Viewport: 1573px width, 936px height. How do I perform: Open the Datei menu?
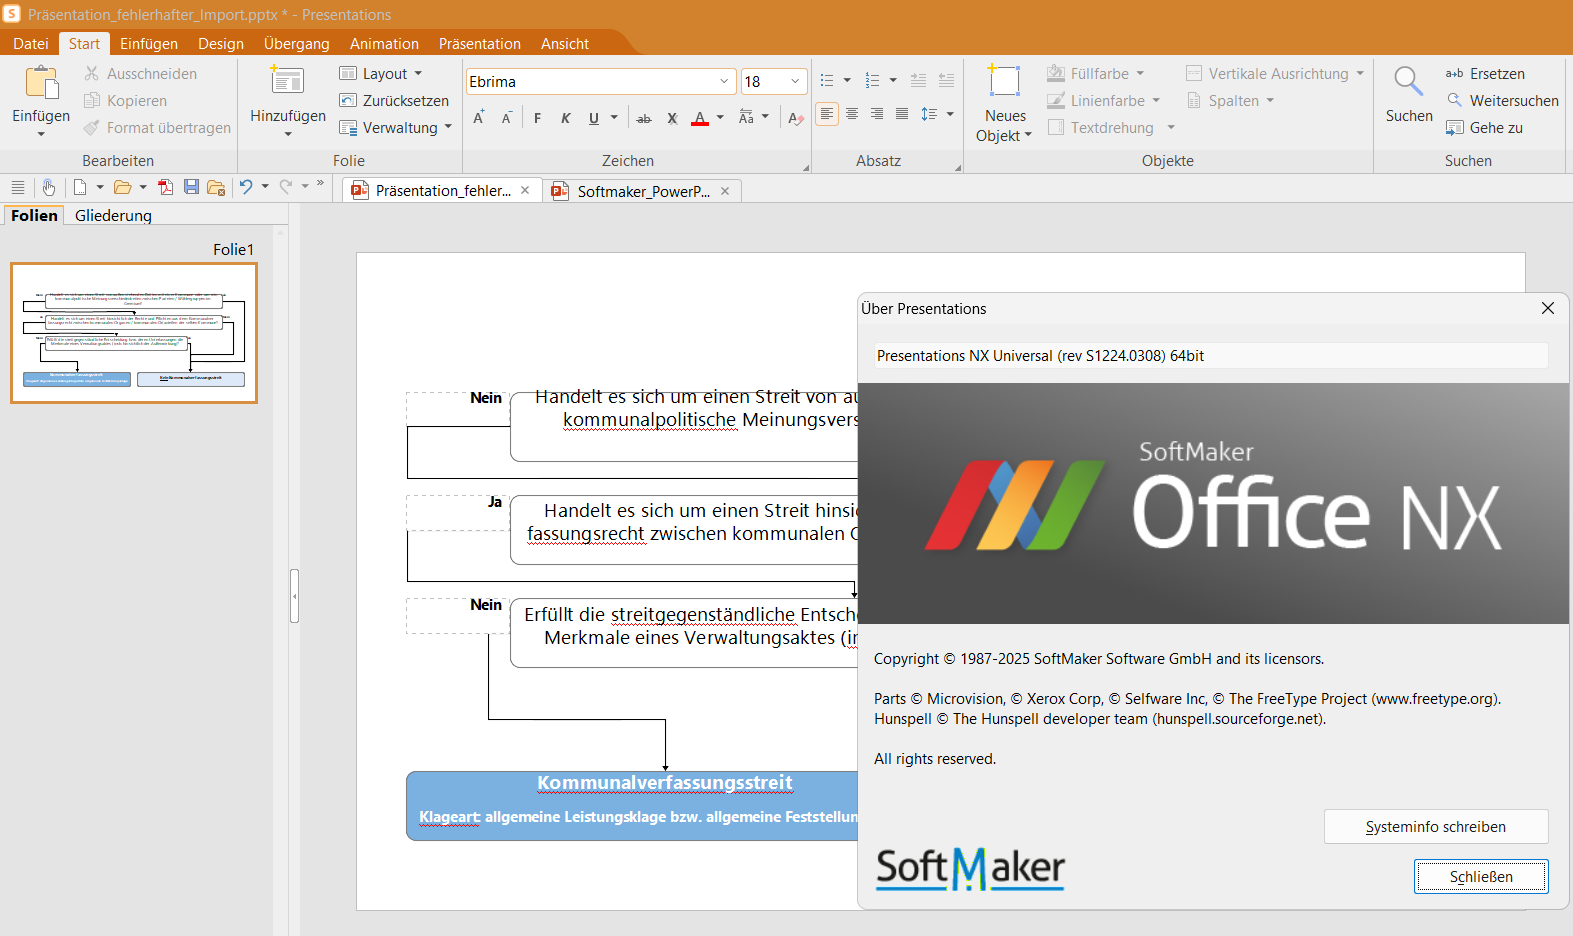[31, 44]
